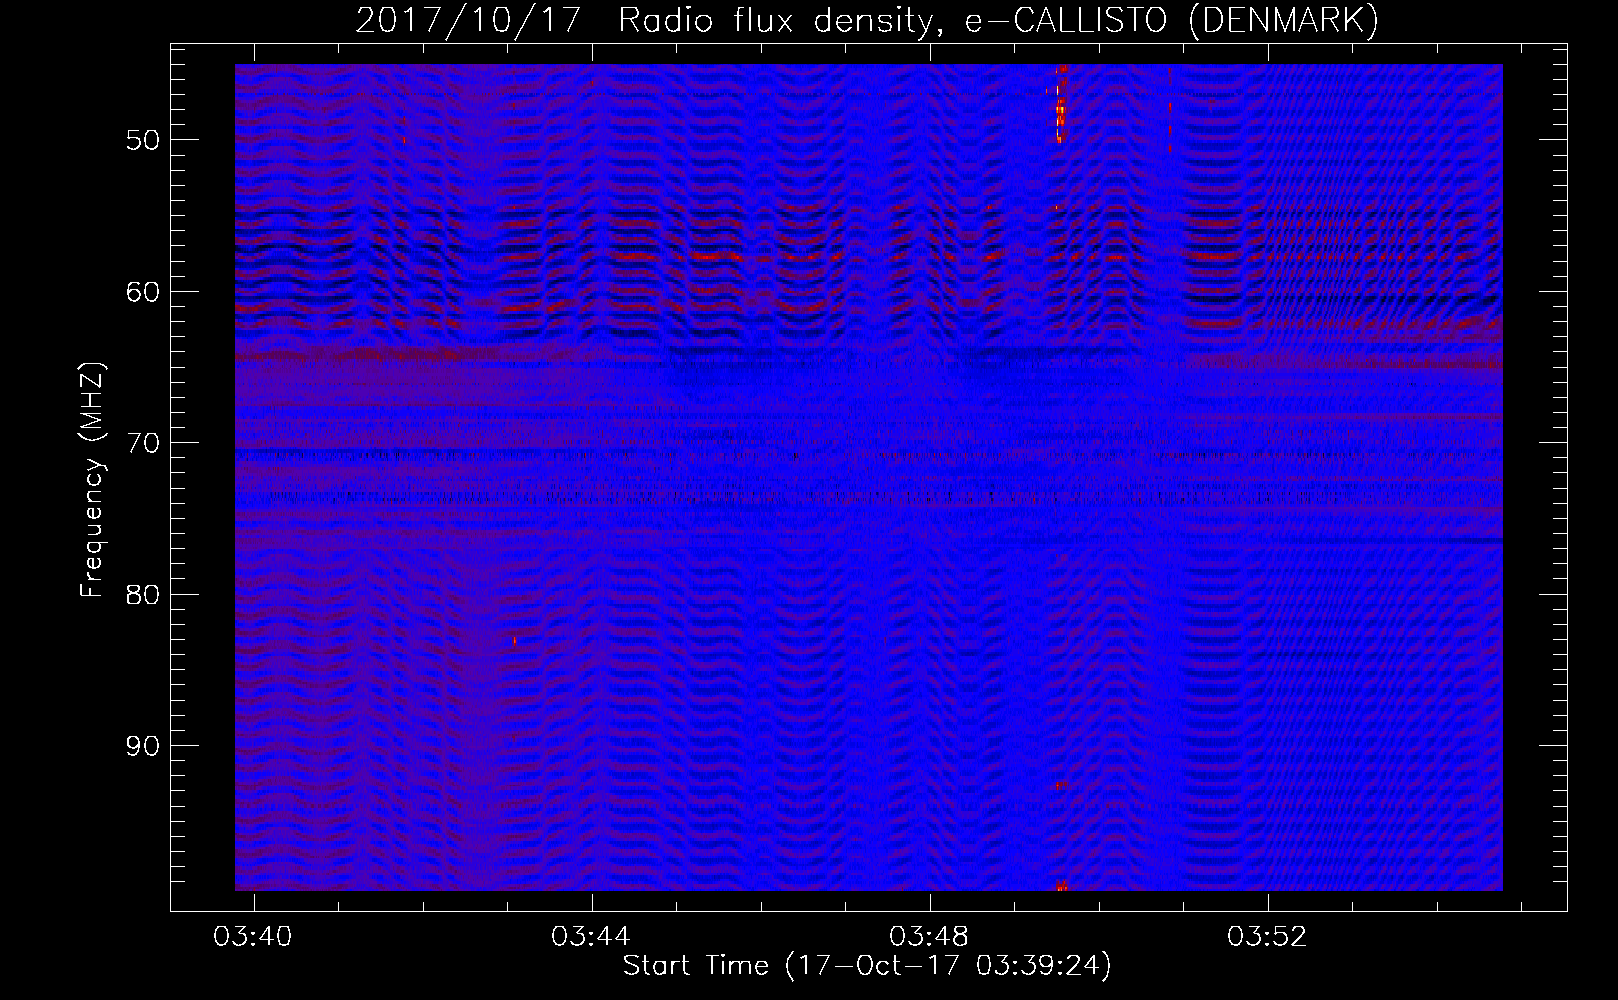The image size is (1618, 1000).
Task: Select the 03:52 time tick label
Action: 1268,937
